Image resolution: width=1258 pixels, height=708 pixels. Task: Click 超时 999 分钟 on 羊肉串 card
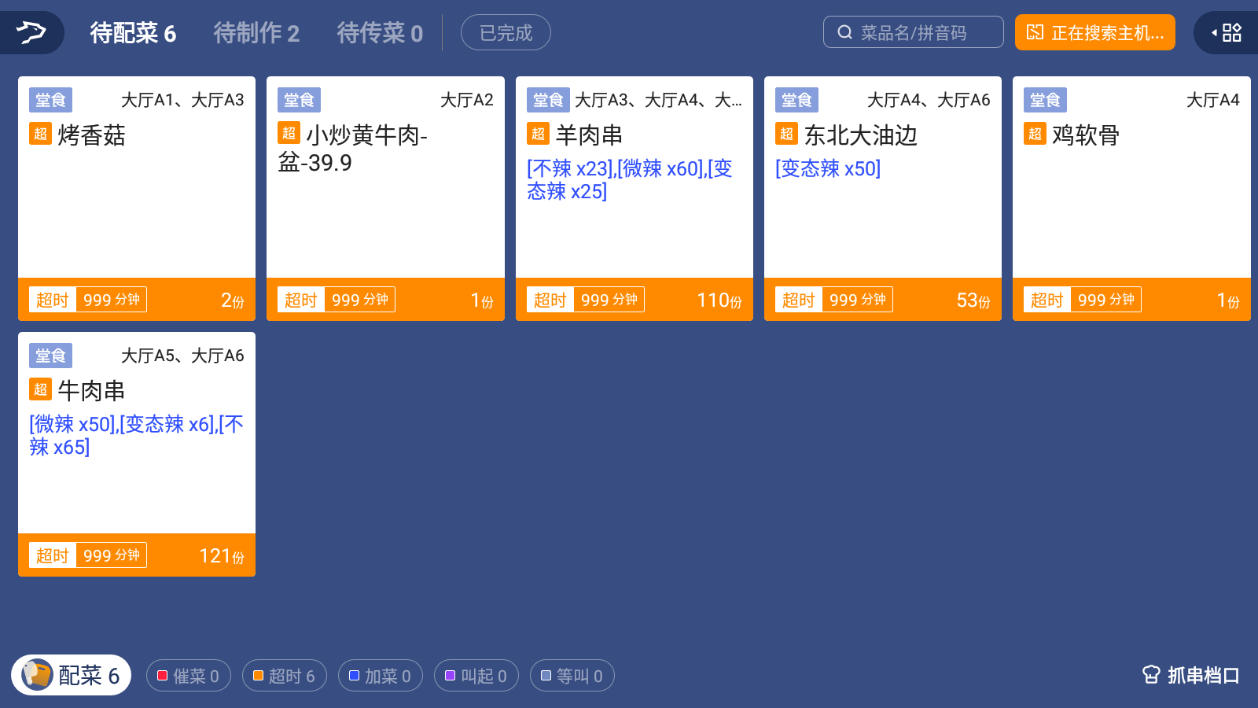pos(586,300)
